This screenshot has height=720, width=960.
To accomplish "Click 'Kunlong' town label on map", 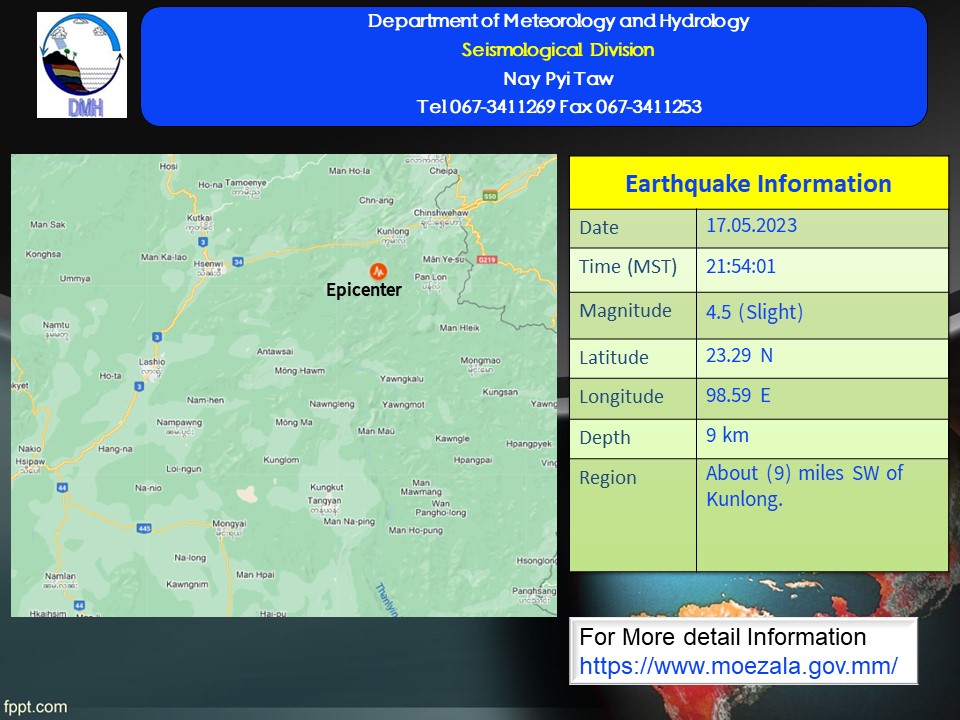I will point(392,231).
